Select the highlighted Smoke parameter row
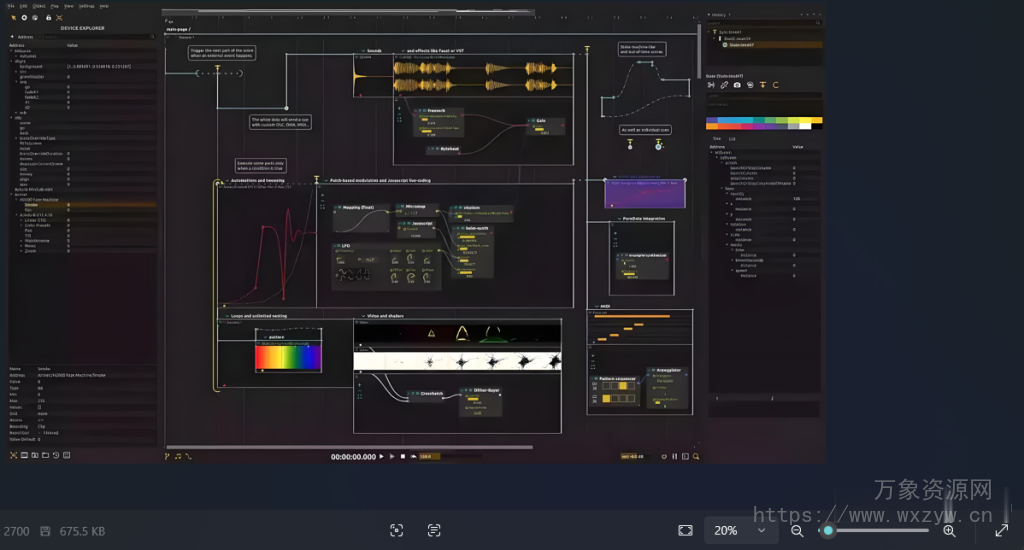 (x=83, y=204)
